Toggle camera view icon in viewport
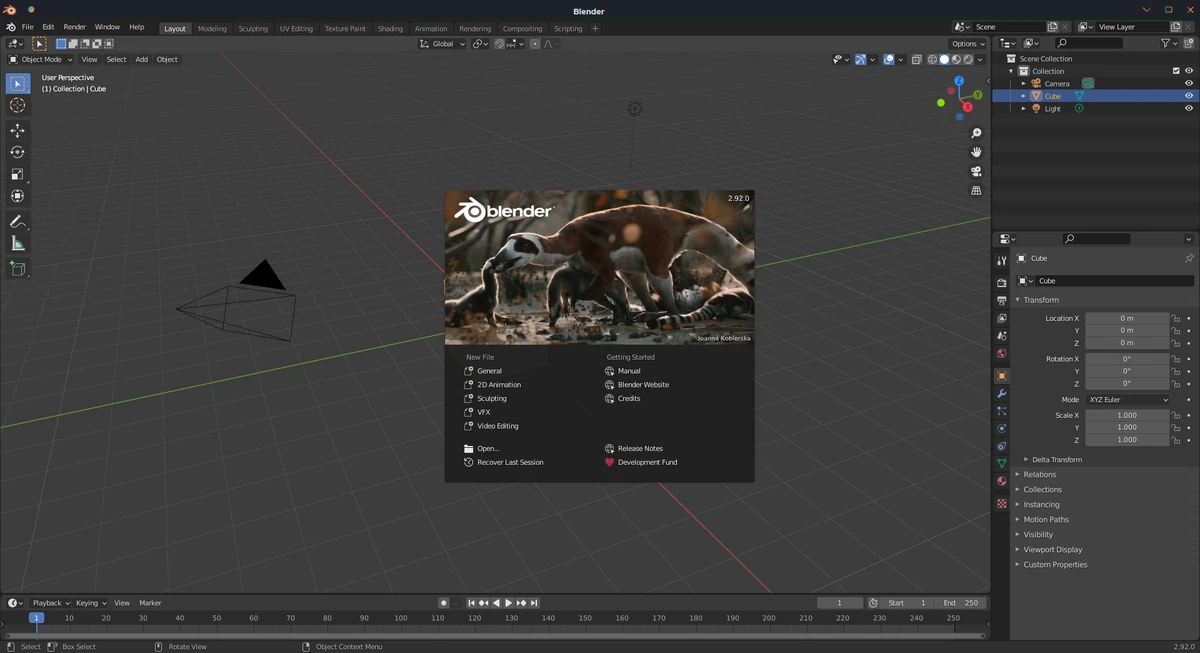This screenshot has width=1200, height=653. (976, 171)
